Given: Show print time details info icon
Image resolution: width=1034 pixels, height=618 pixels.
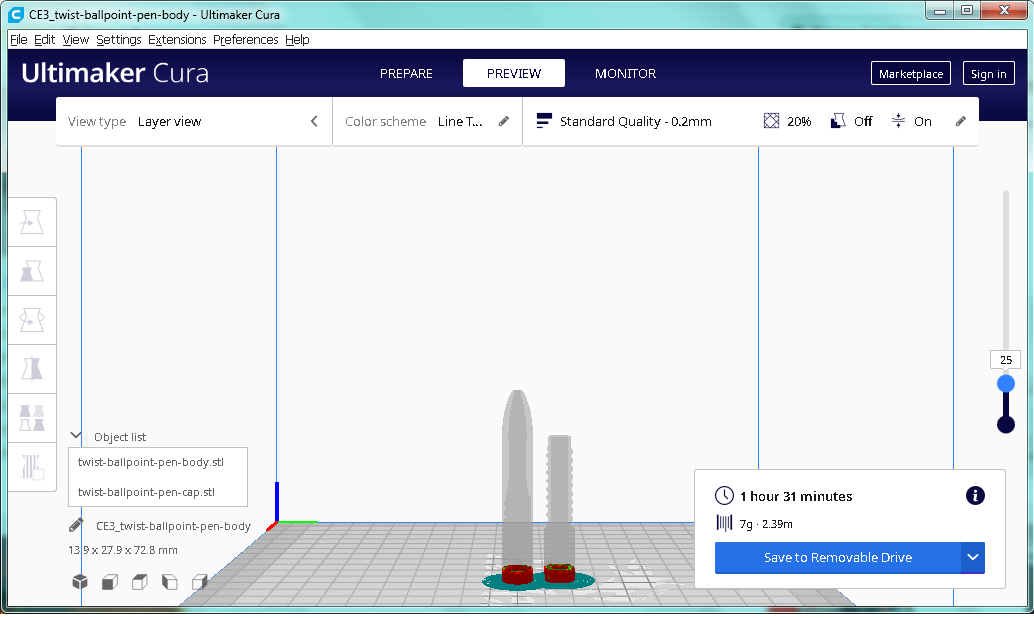Looking at the screenshot, I should 975,495.
